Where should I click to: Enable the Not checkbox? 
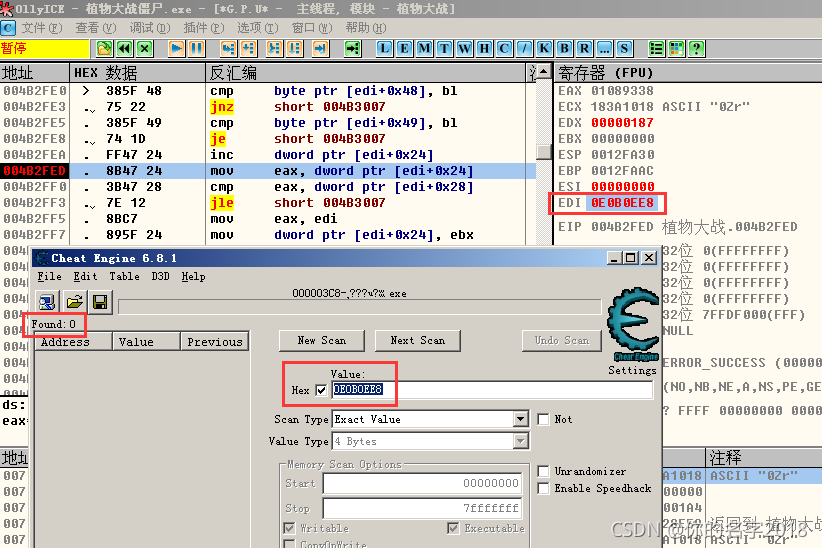544,419
